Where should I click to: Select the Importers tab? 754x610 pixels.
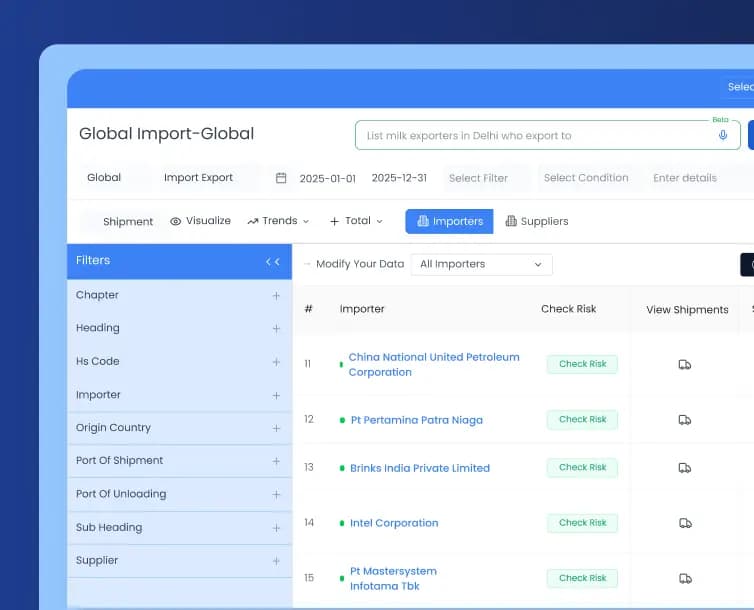click(449, 222)
